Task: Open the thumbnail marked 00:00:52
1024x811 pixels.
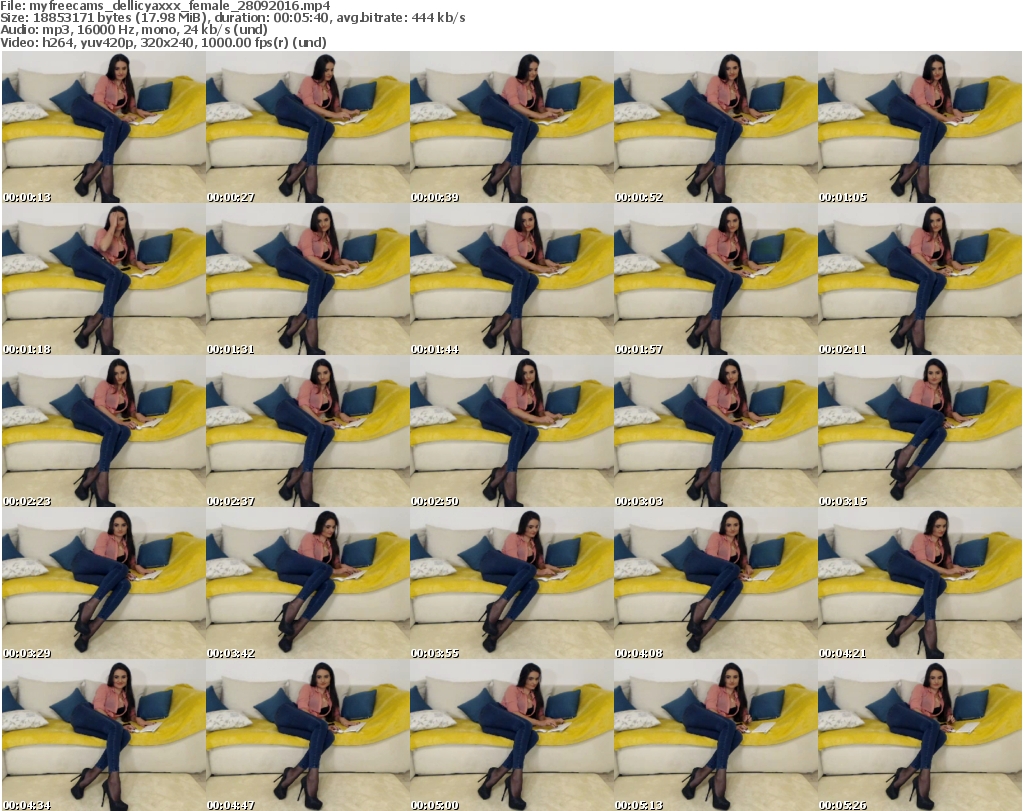Action: (715, 127)
